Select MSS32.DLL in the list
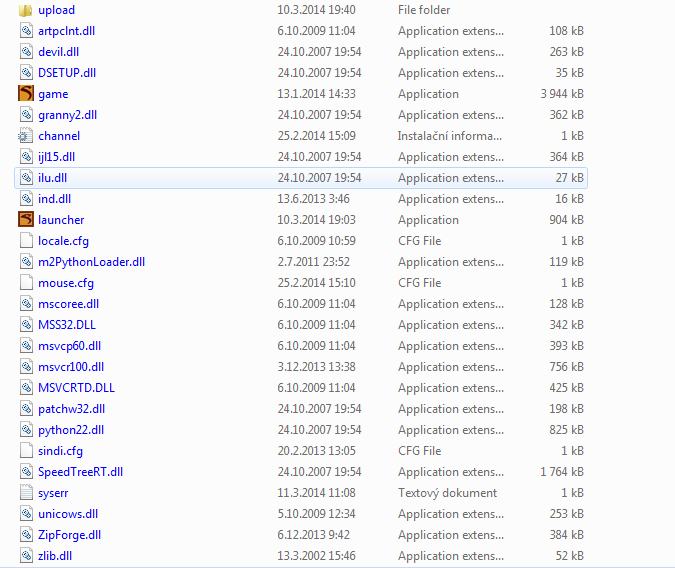675x568 pixels. (67, 325)
